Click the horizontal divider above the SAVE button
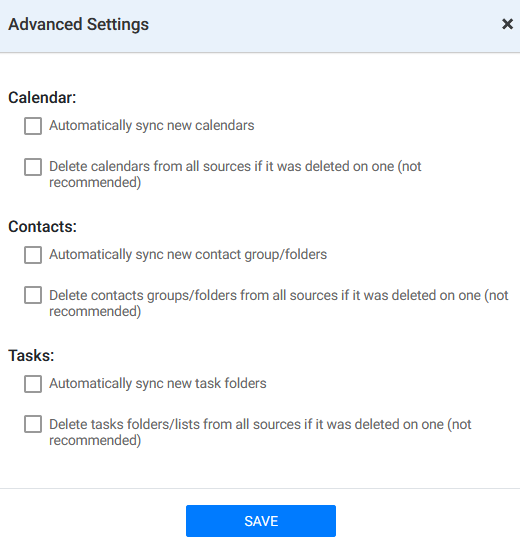This screenshot has width=520, height=547. coord(260,488)
